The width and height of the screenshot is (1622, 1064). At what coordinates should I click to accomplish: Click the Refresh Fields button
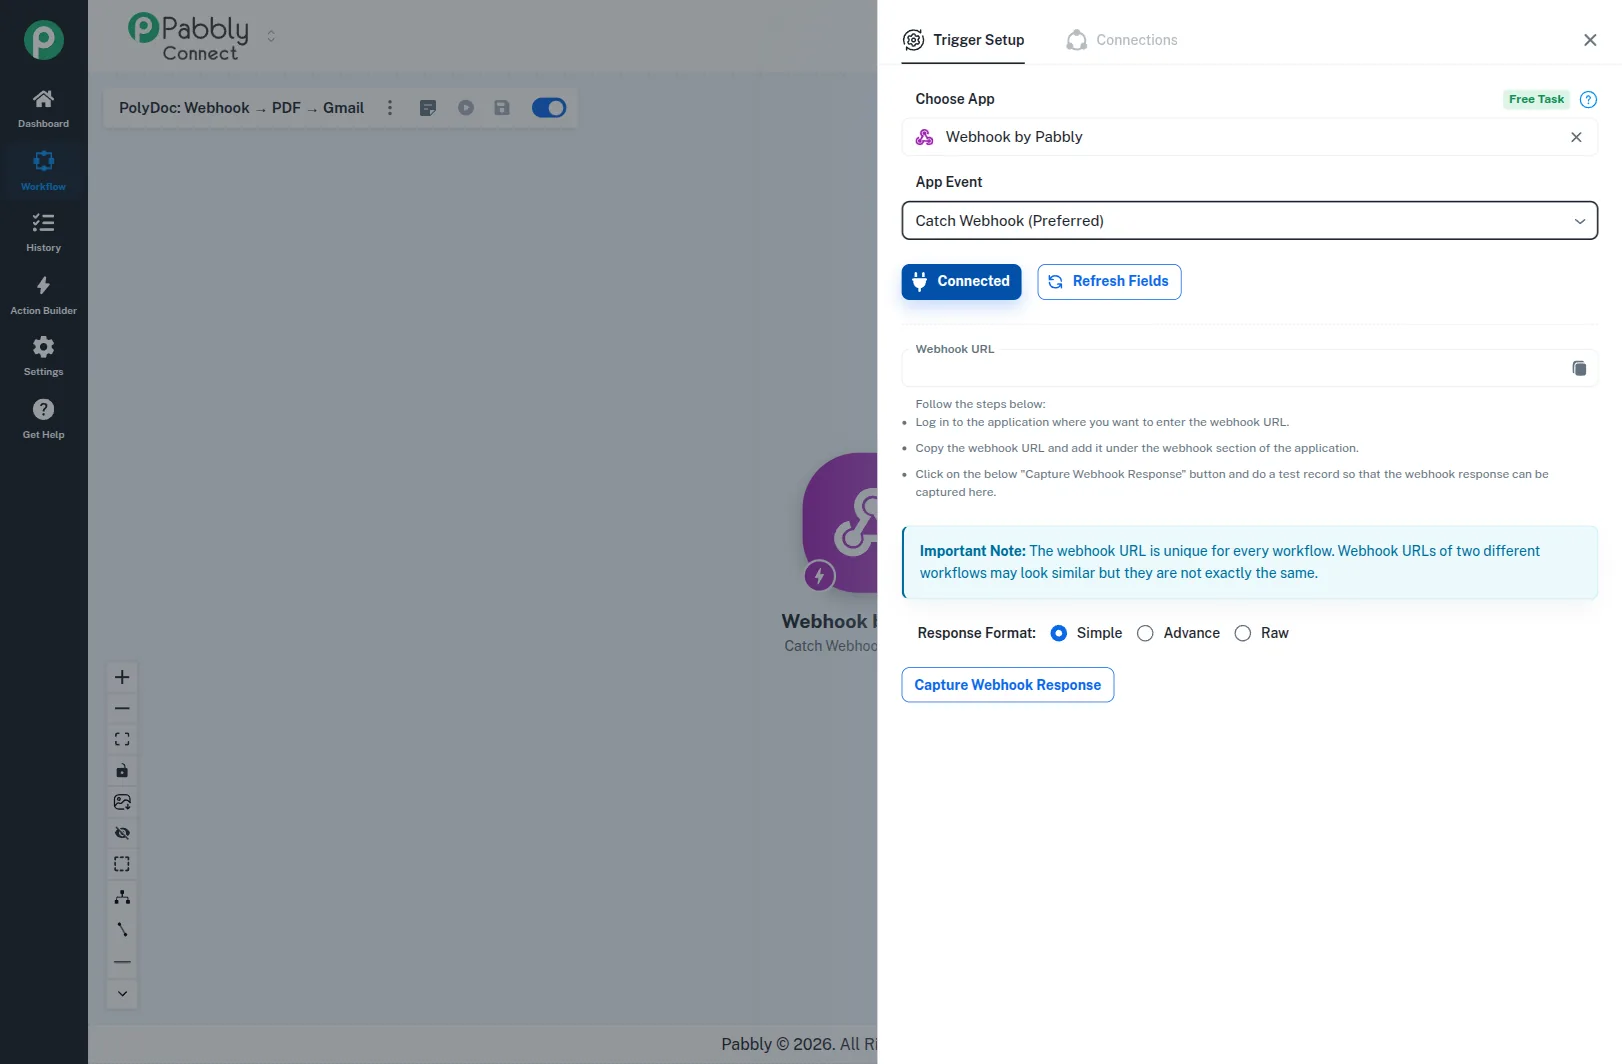[x=1109, y=282]
